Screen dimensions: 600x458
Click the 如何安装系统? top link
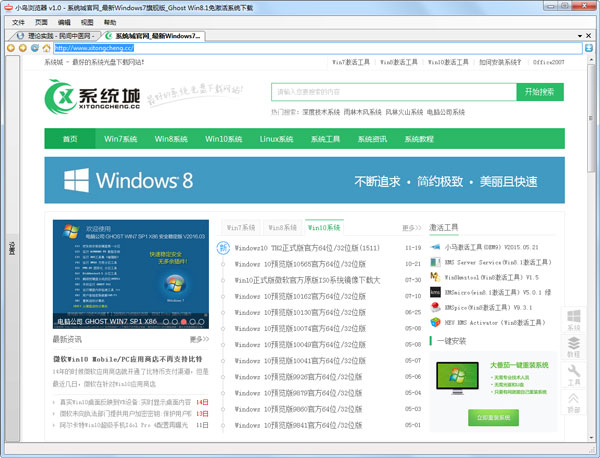500,62
